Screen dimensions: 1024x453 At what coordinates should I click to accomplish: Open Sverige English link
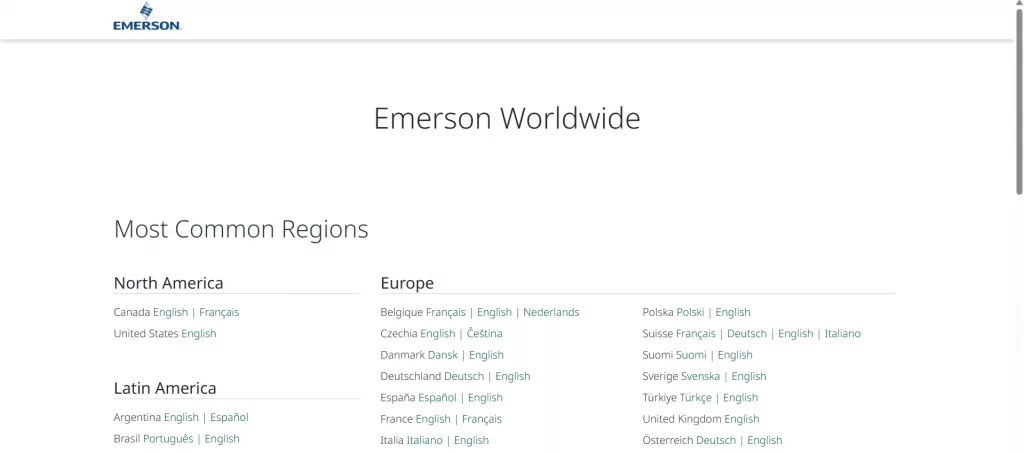(749, 377)
